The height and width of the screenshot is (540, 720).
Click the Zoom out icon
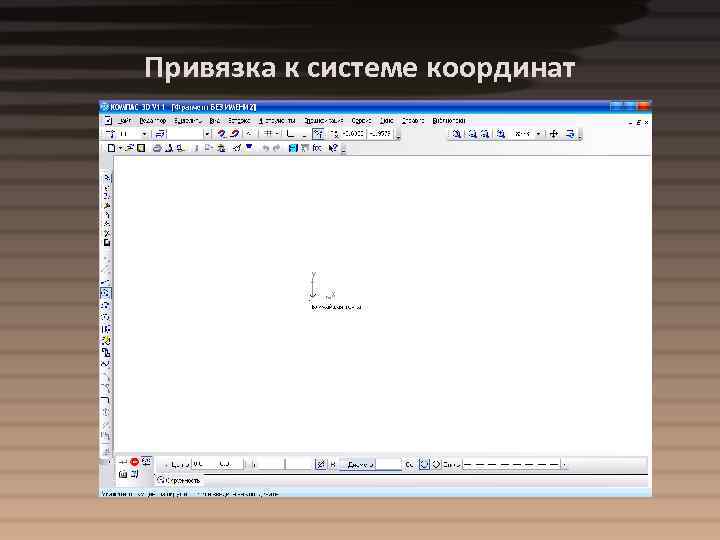485,134
